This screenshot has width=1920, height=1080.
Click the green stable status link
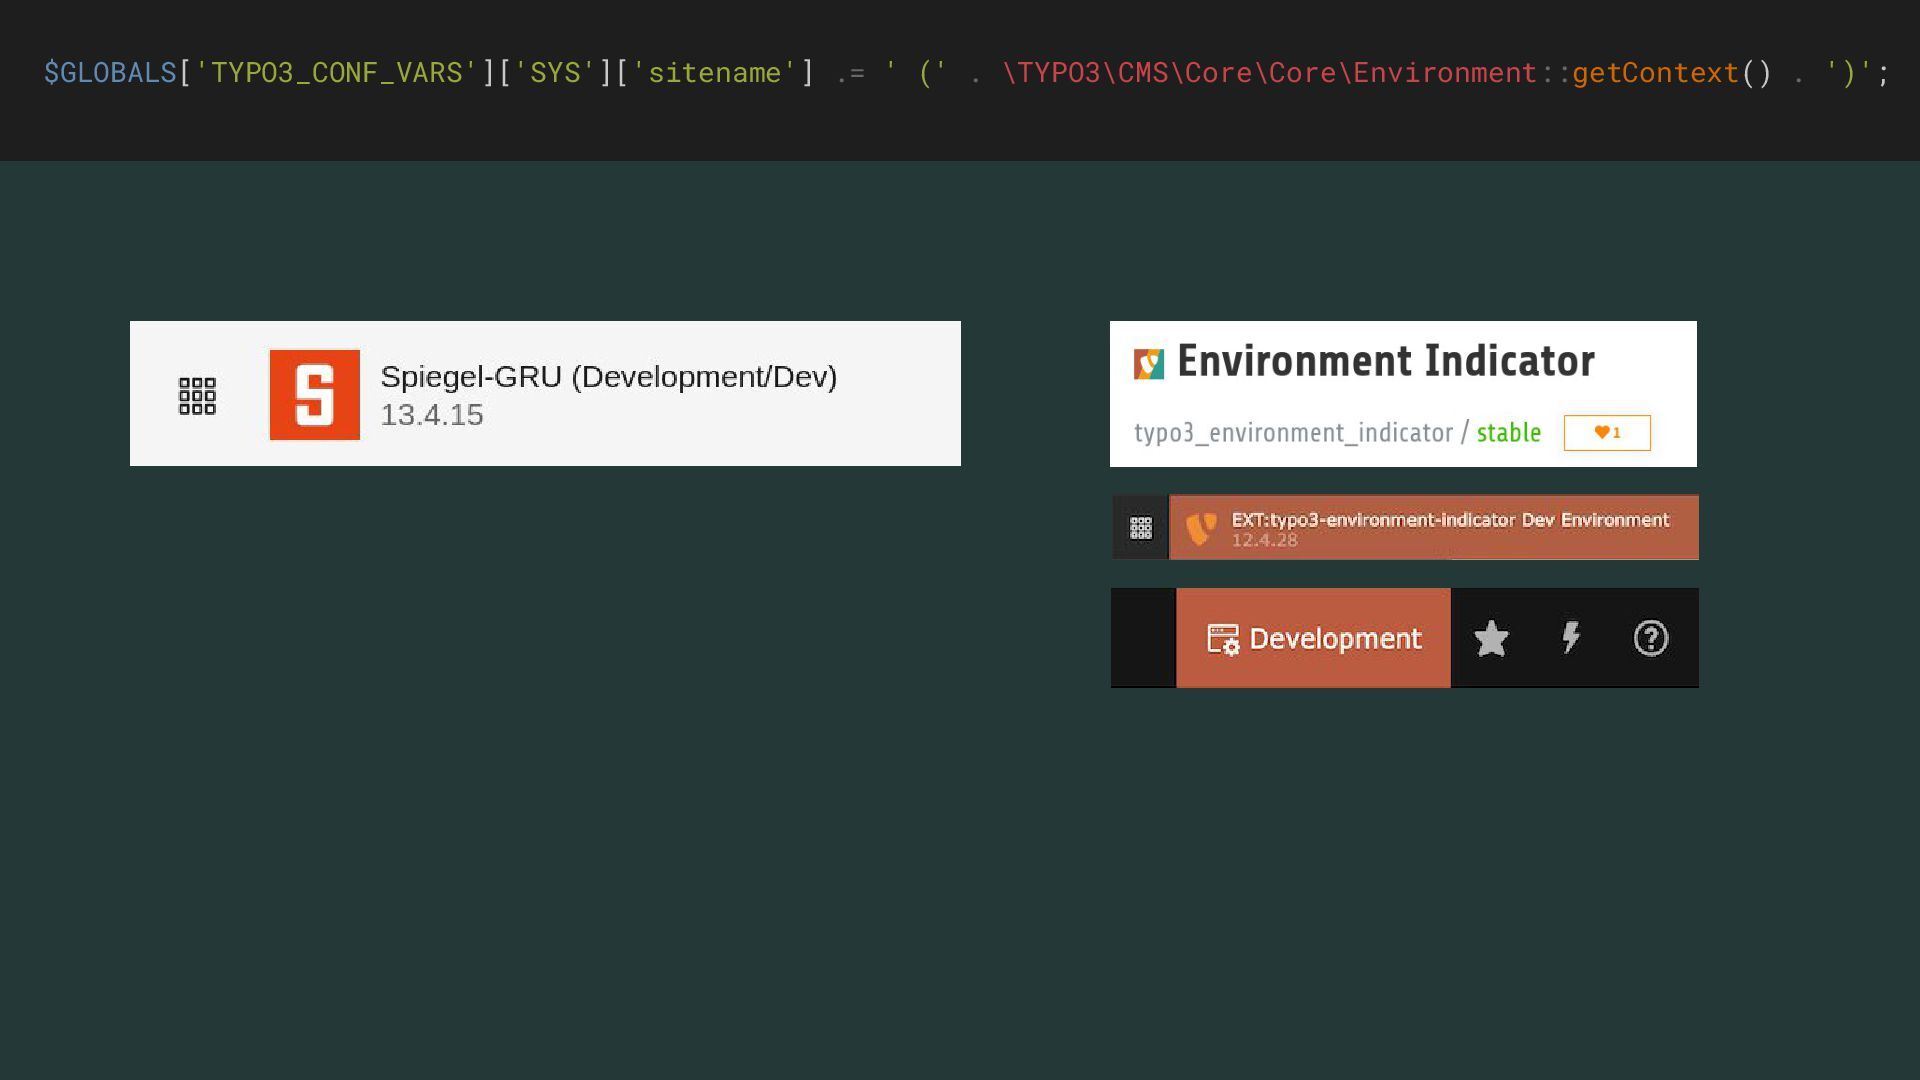(1508, 433)
